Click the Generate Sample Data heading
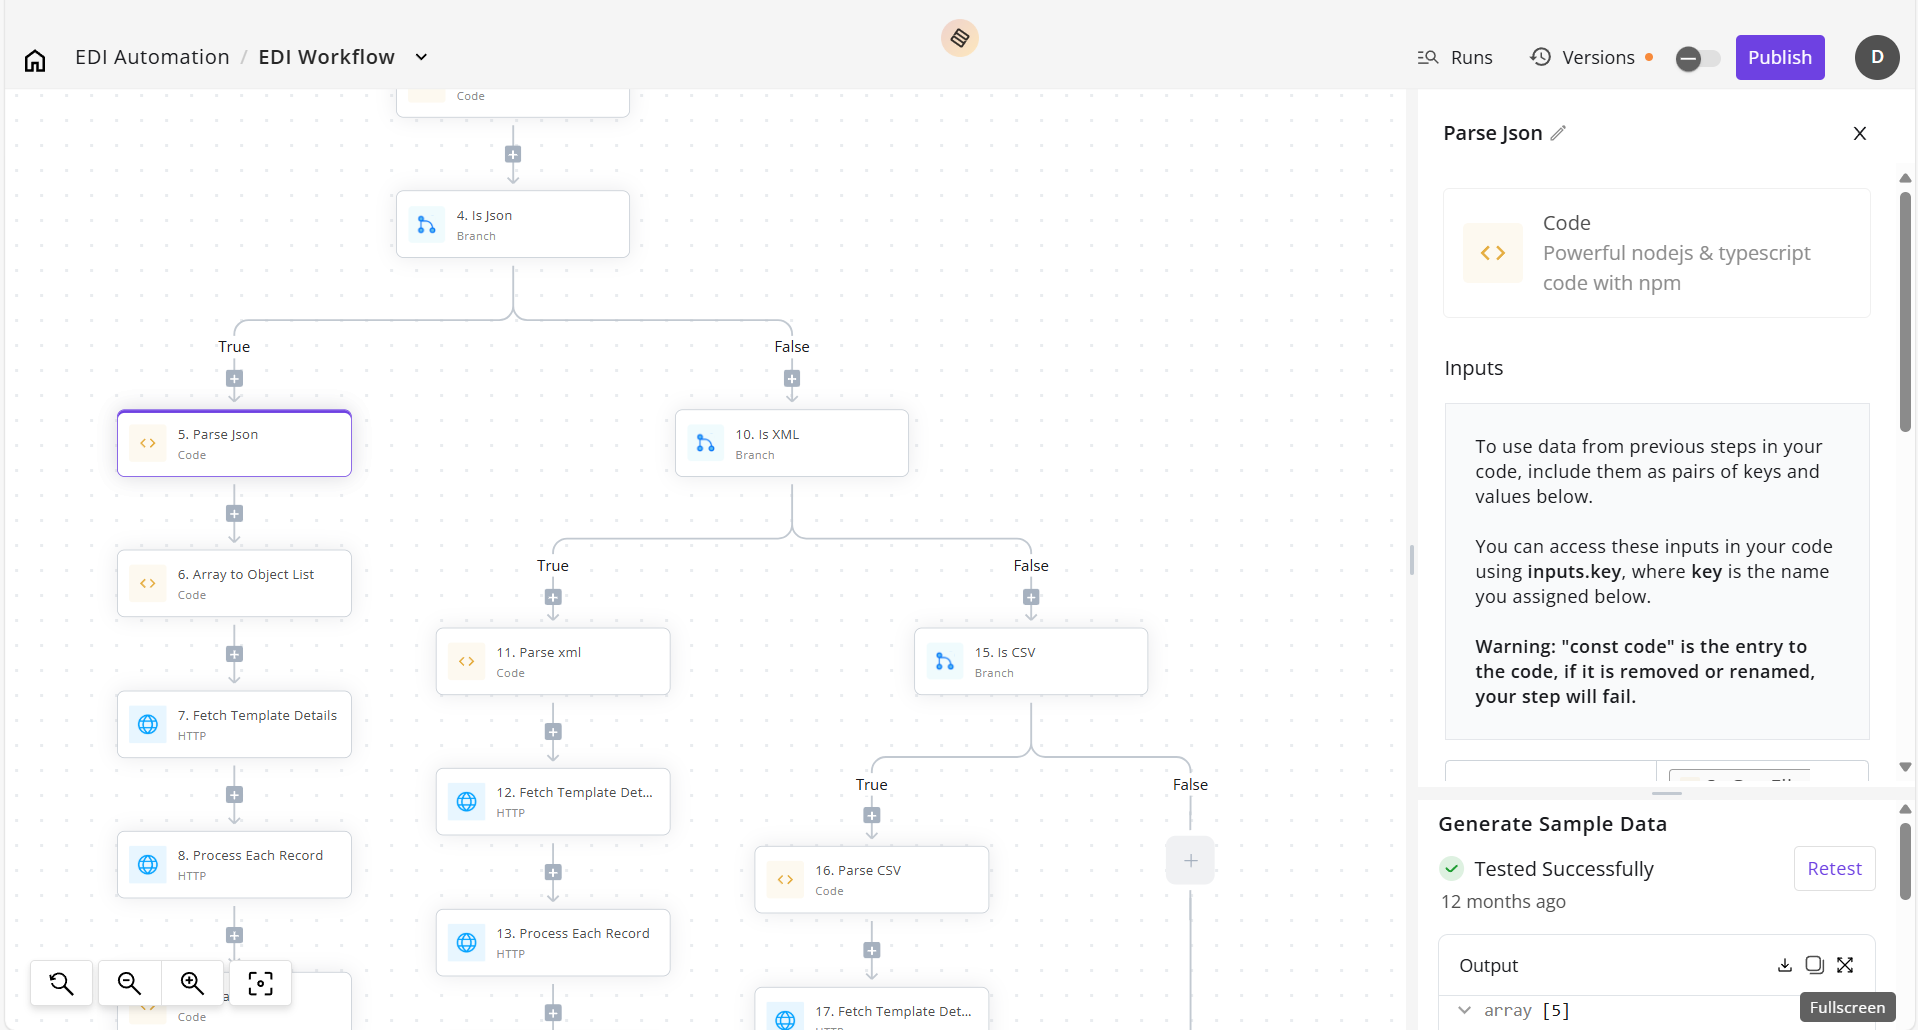The width and height of the screenshot is (1918, 1030). point(1552,824)
